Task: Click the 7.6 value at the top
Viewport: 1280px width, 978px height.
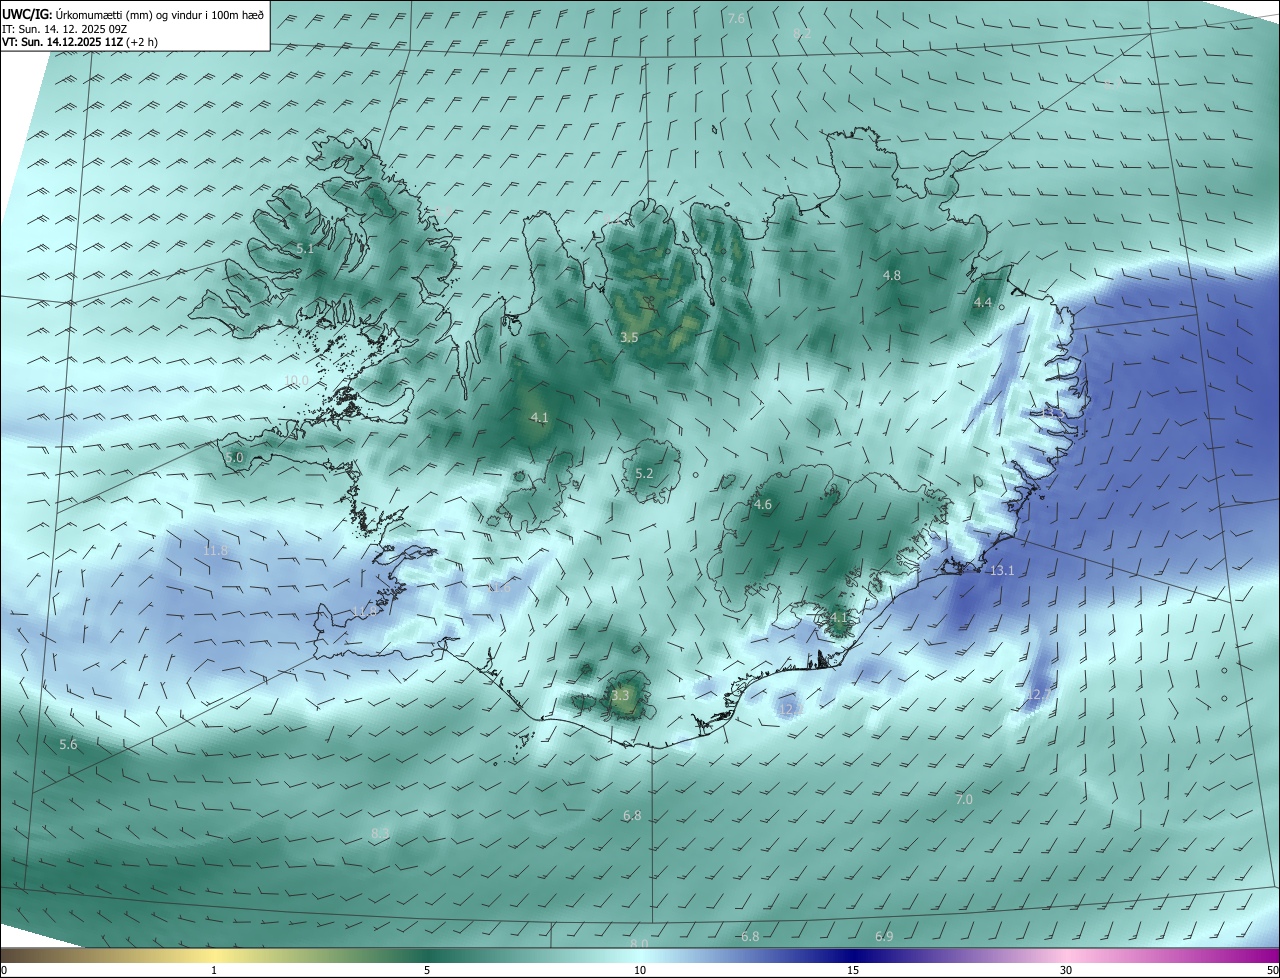Action: [x=737, y=19]
